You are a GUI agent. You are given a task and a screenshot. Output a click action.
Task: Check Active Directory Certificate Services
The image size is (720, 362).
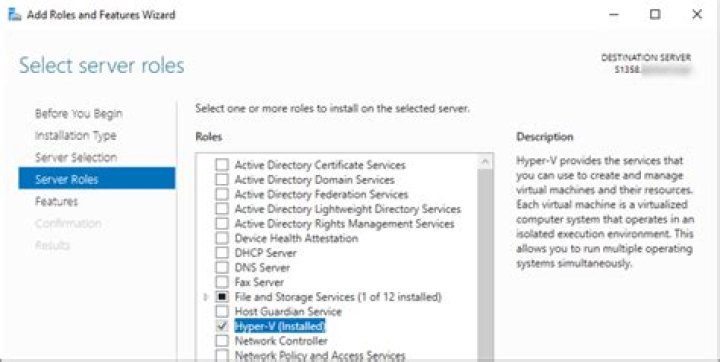coord(222,165)
